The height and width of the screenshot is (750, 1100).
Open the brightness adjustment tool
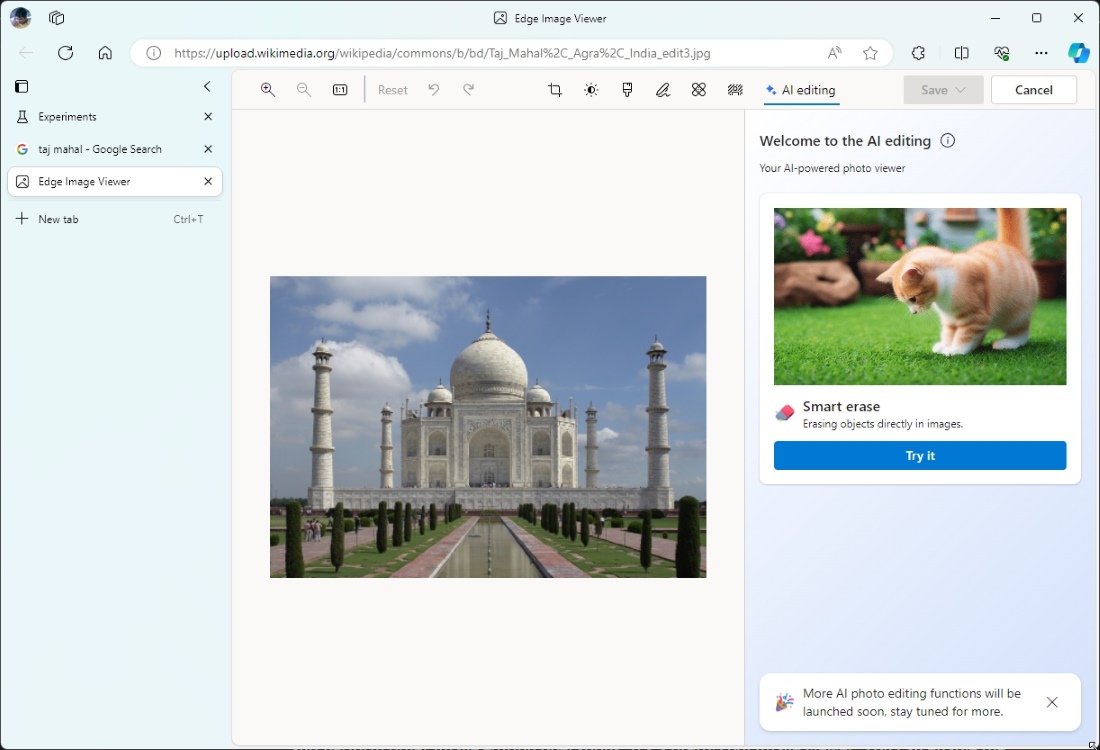(x=591, y=89)
